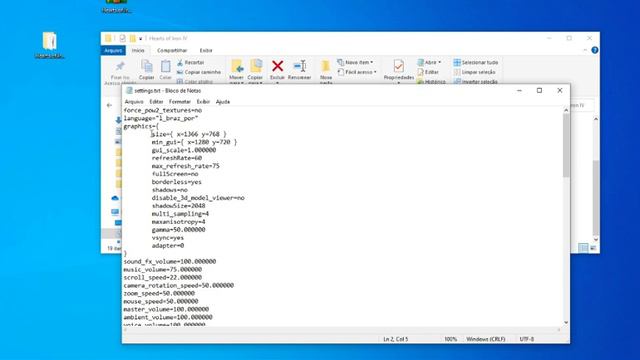Place cursor on force_pow2_textures=no line
The image size is (640, 360).
163,110
